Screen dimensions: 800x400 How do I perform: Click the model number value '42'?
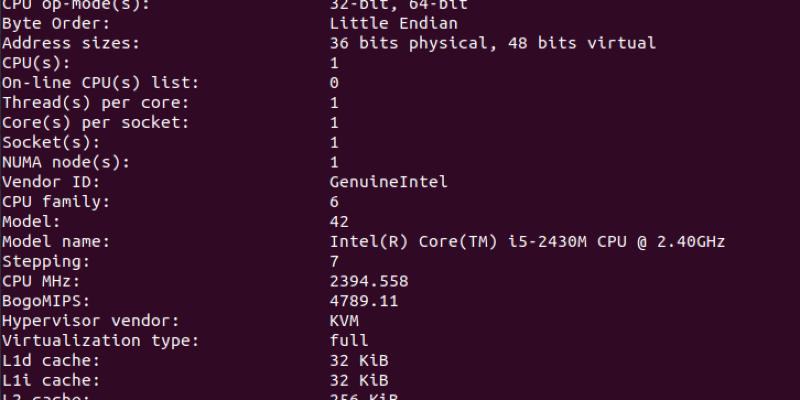(x=339, y=221)
